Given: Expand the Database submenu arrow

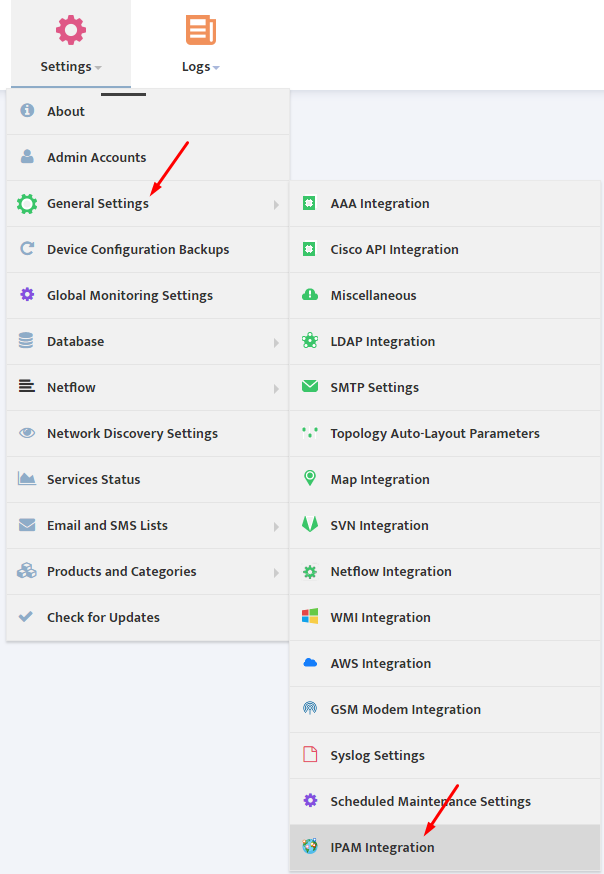Looking at the screenshot, I should 276,343.
